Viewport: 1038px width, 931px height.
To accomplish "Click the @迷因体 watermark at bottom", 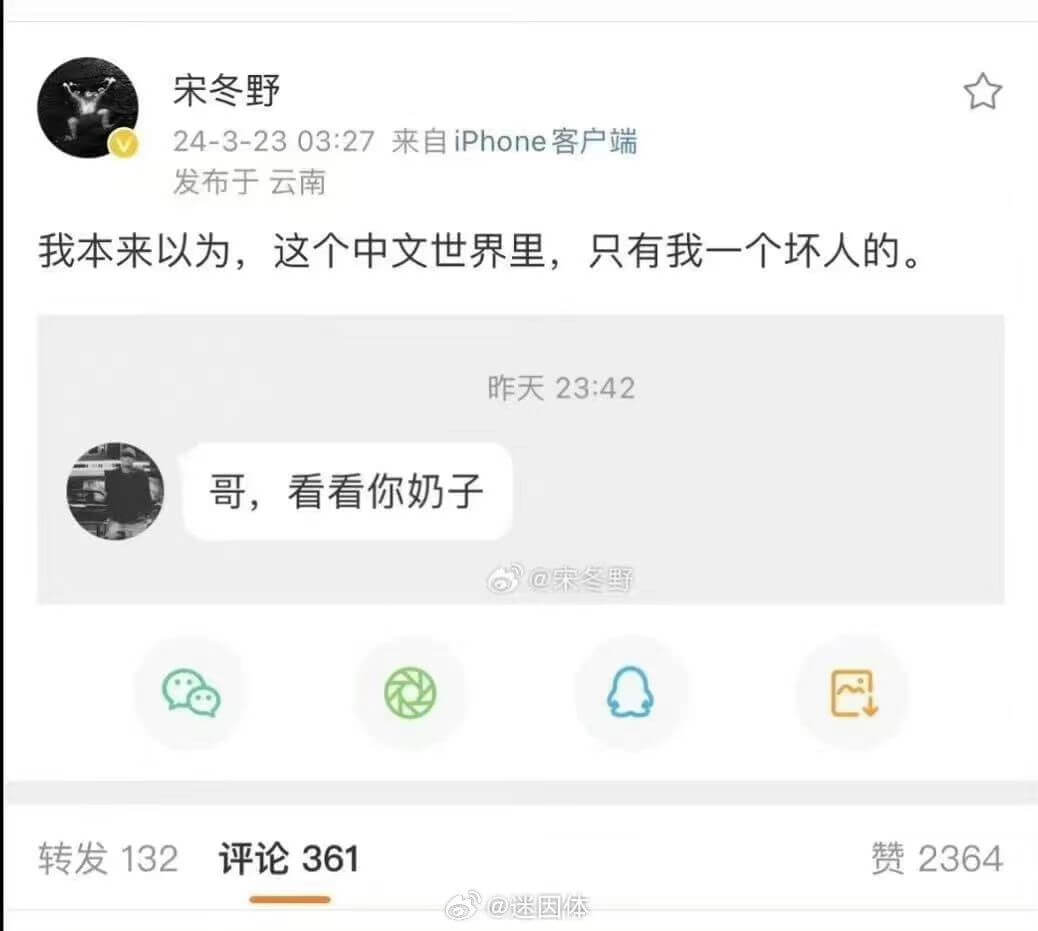I will pos(516,906).
